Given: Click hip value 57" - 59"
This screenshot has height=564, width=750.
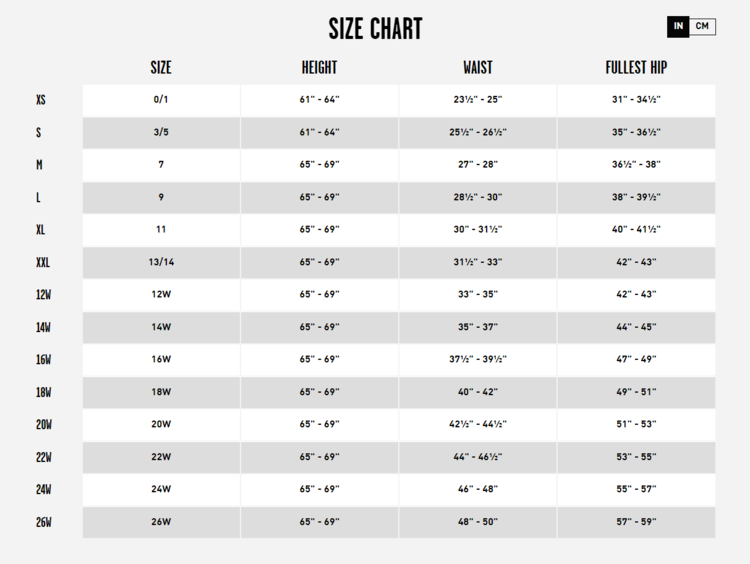Looking at the screenshot, I should point(636,522).
